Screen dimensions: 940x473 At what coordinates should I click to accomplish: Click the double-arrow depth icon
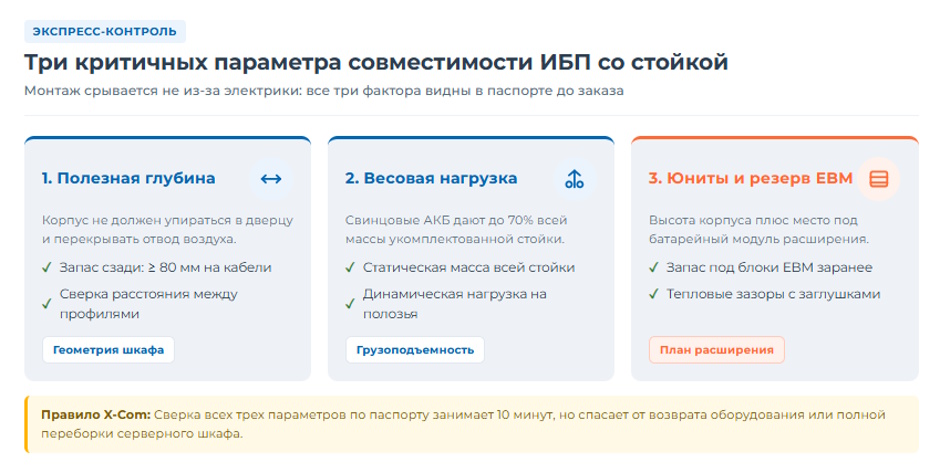[271, 179]
